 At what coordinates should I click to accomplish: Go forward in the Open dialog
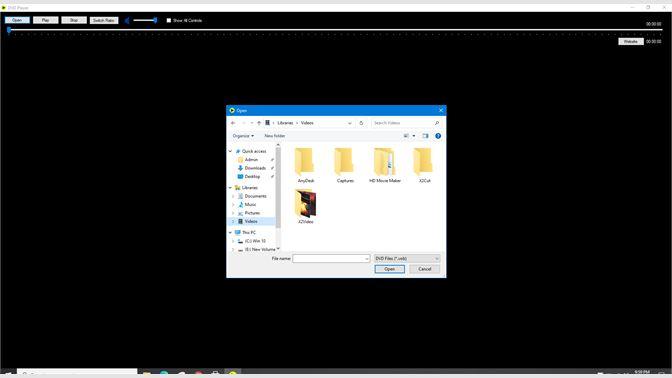[243, 123]
